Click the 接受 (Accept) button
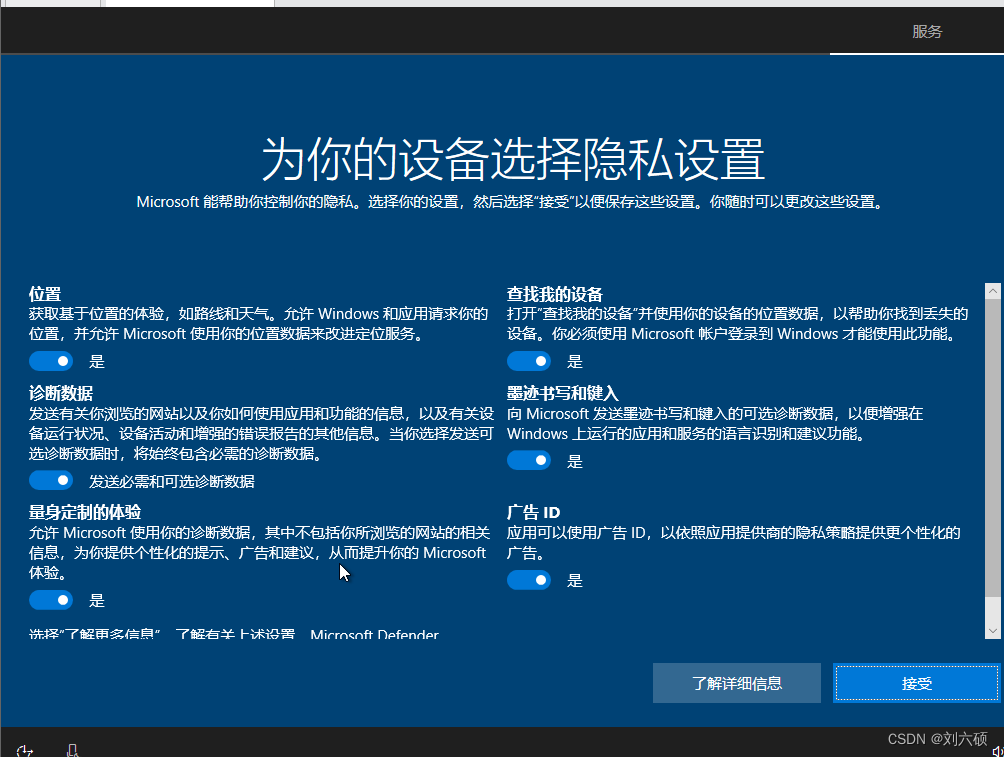The image size is (1004, 757). pos(916,683)
